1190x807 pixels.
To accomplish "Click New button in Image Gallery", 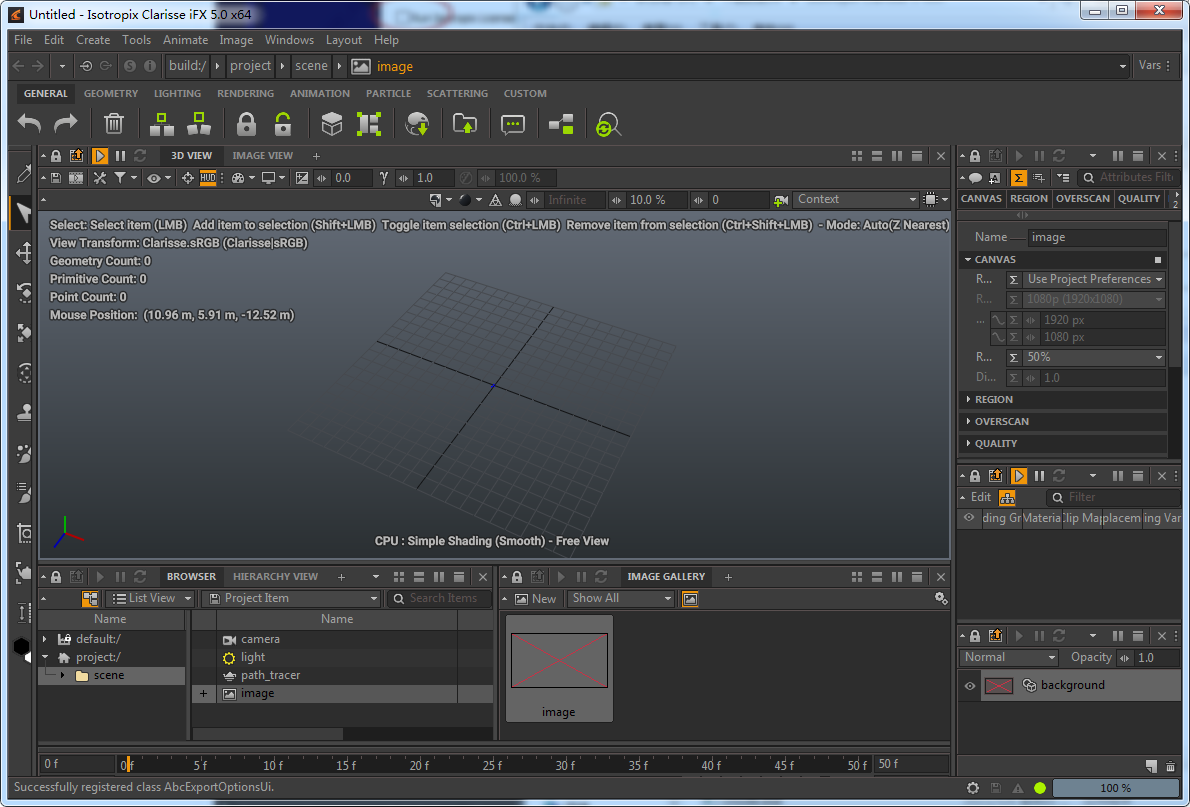I will pyautogui.click(x=535, y=599).
